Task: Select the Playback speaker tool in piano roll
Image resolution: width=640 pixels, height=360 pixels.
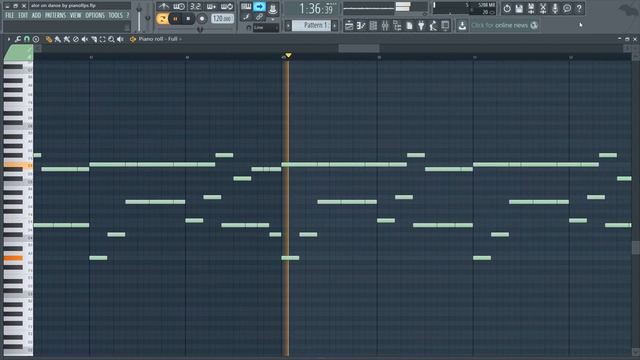Action: pyautogui.click(x=120, y=39)
